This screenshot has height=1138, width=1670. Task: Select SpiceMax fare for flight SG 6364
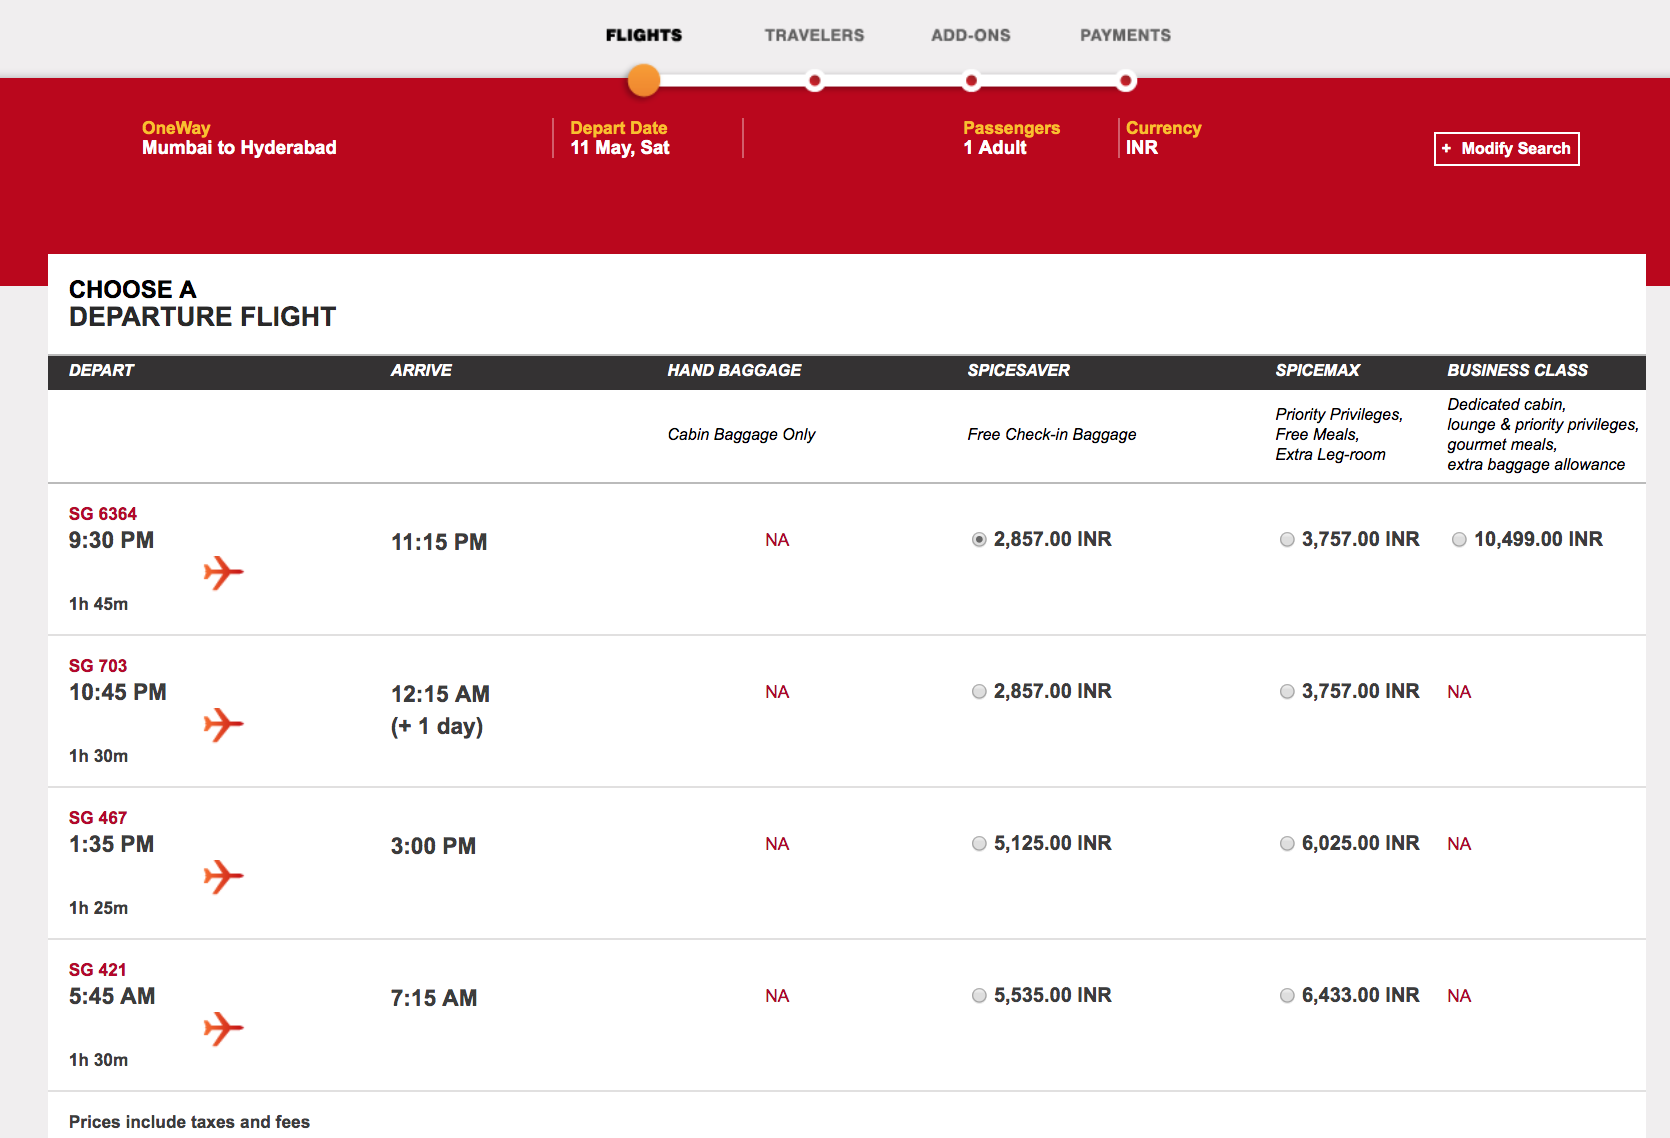tap(1287, 539)
